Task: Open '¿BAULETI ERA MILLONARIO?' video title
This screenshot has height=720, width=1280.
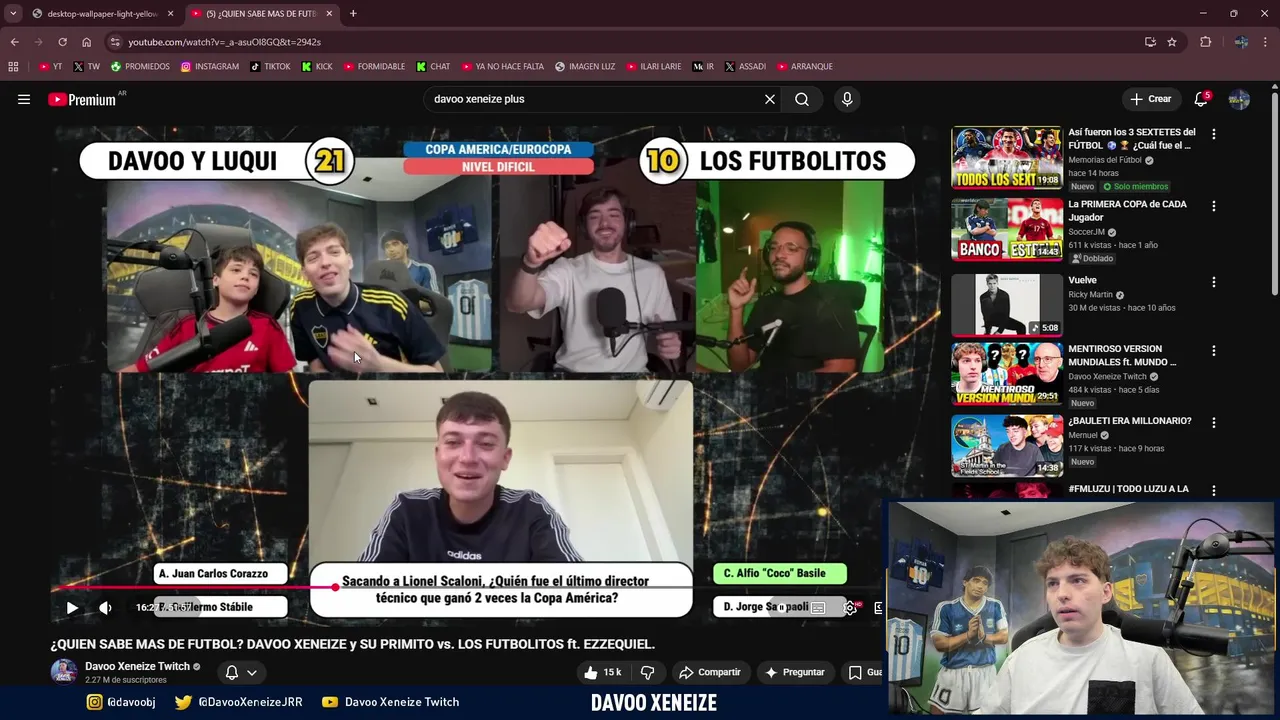Action: (x=1129, y=421)
